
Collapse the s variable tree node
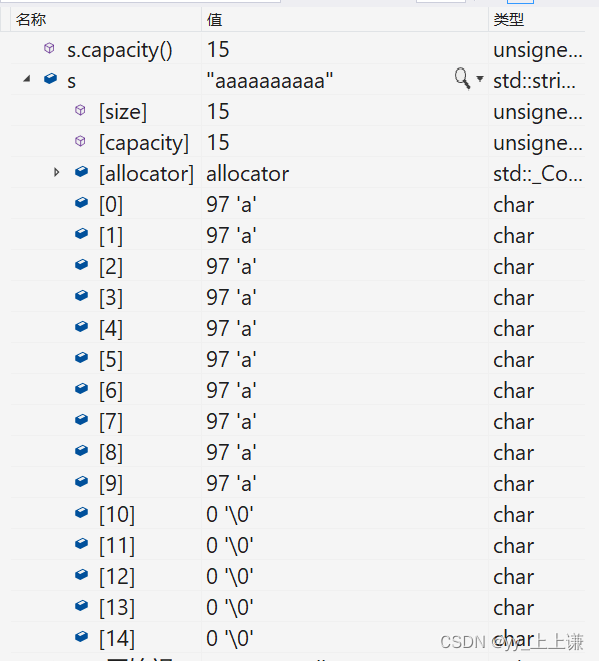tap(27, 78)
